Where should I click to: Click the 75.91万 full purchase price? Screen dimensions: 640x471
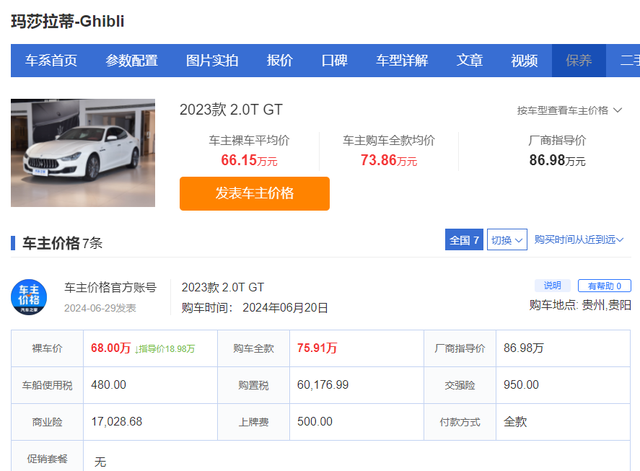tap(317, 348)
